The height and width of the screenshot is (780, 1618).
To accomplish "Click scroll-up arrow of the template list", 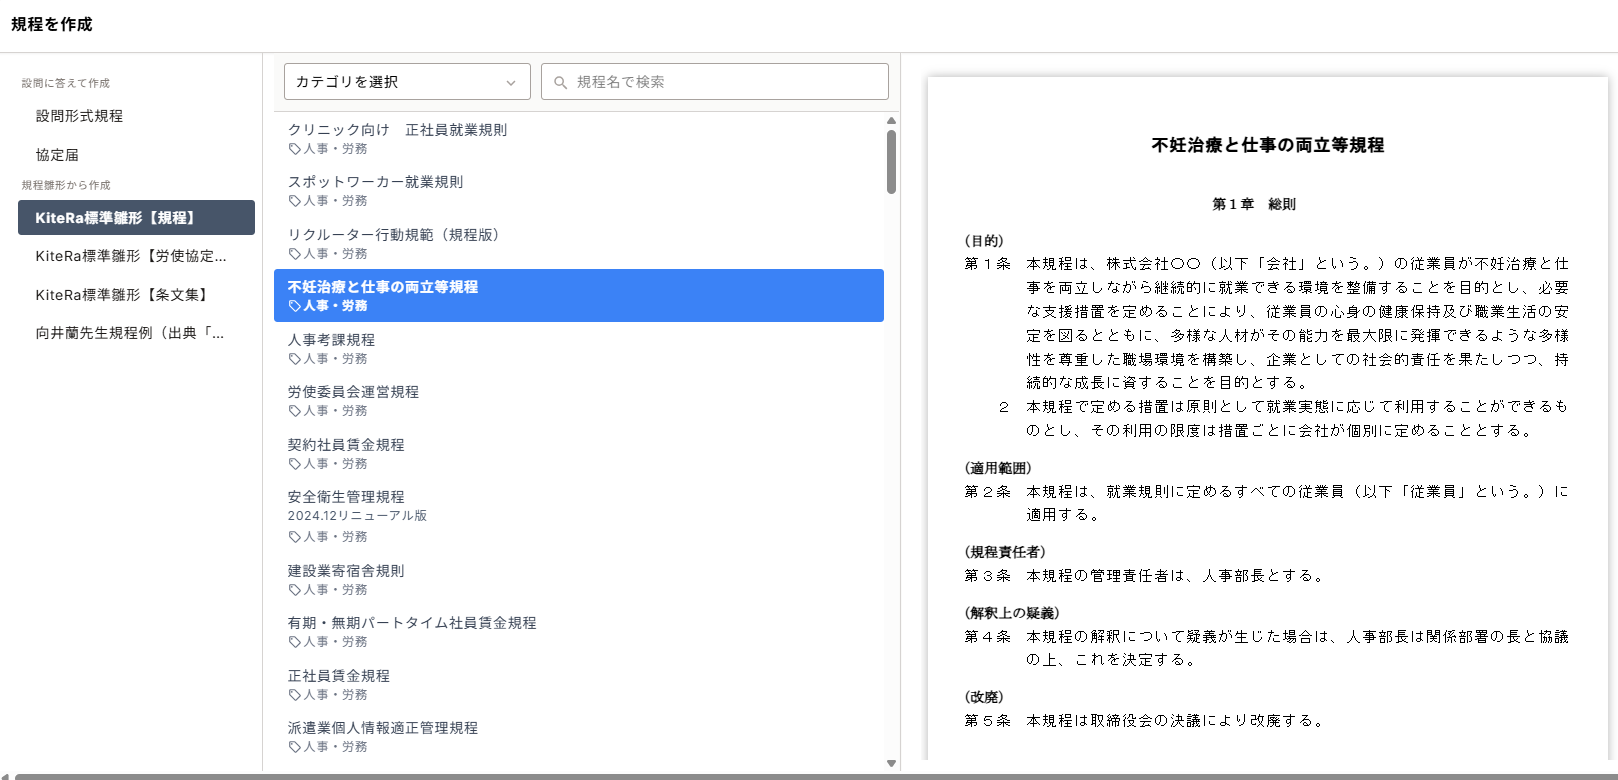I will pyautogui.click(x=891, y=121).
